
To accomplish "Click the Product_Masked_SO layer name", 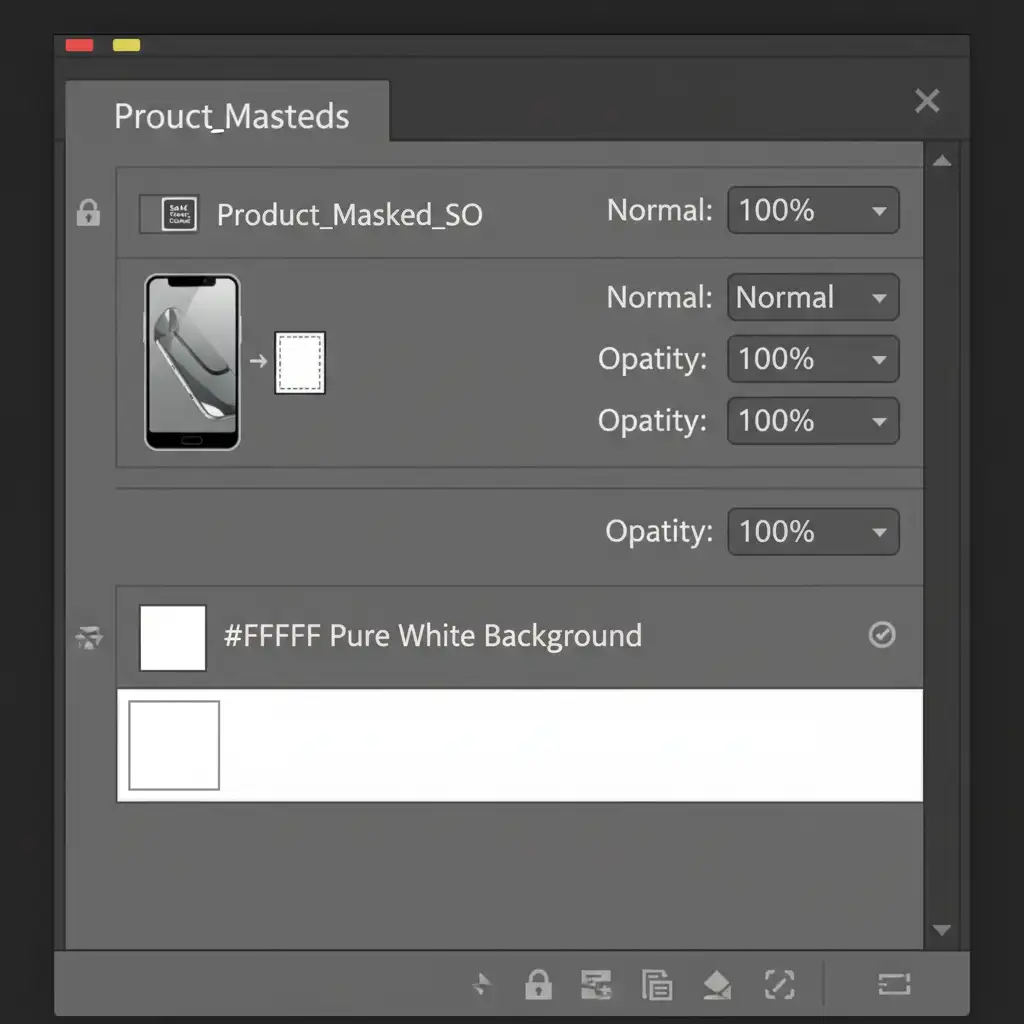I will pyautogui.click(x=349, y=214).
